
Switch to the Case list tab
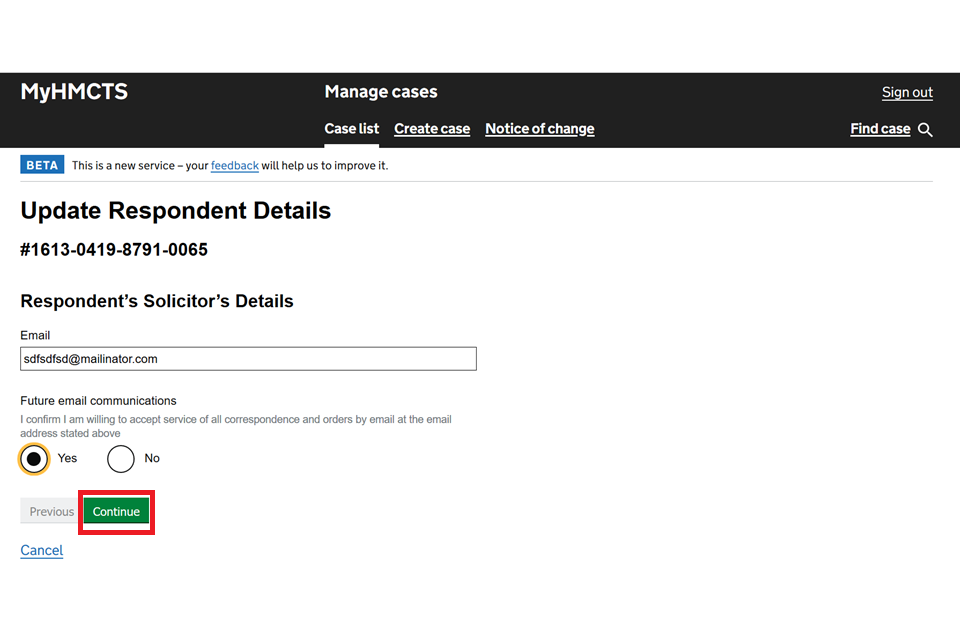click(x=352, y=129)
